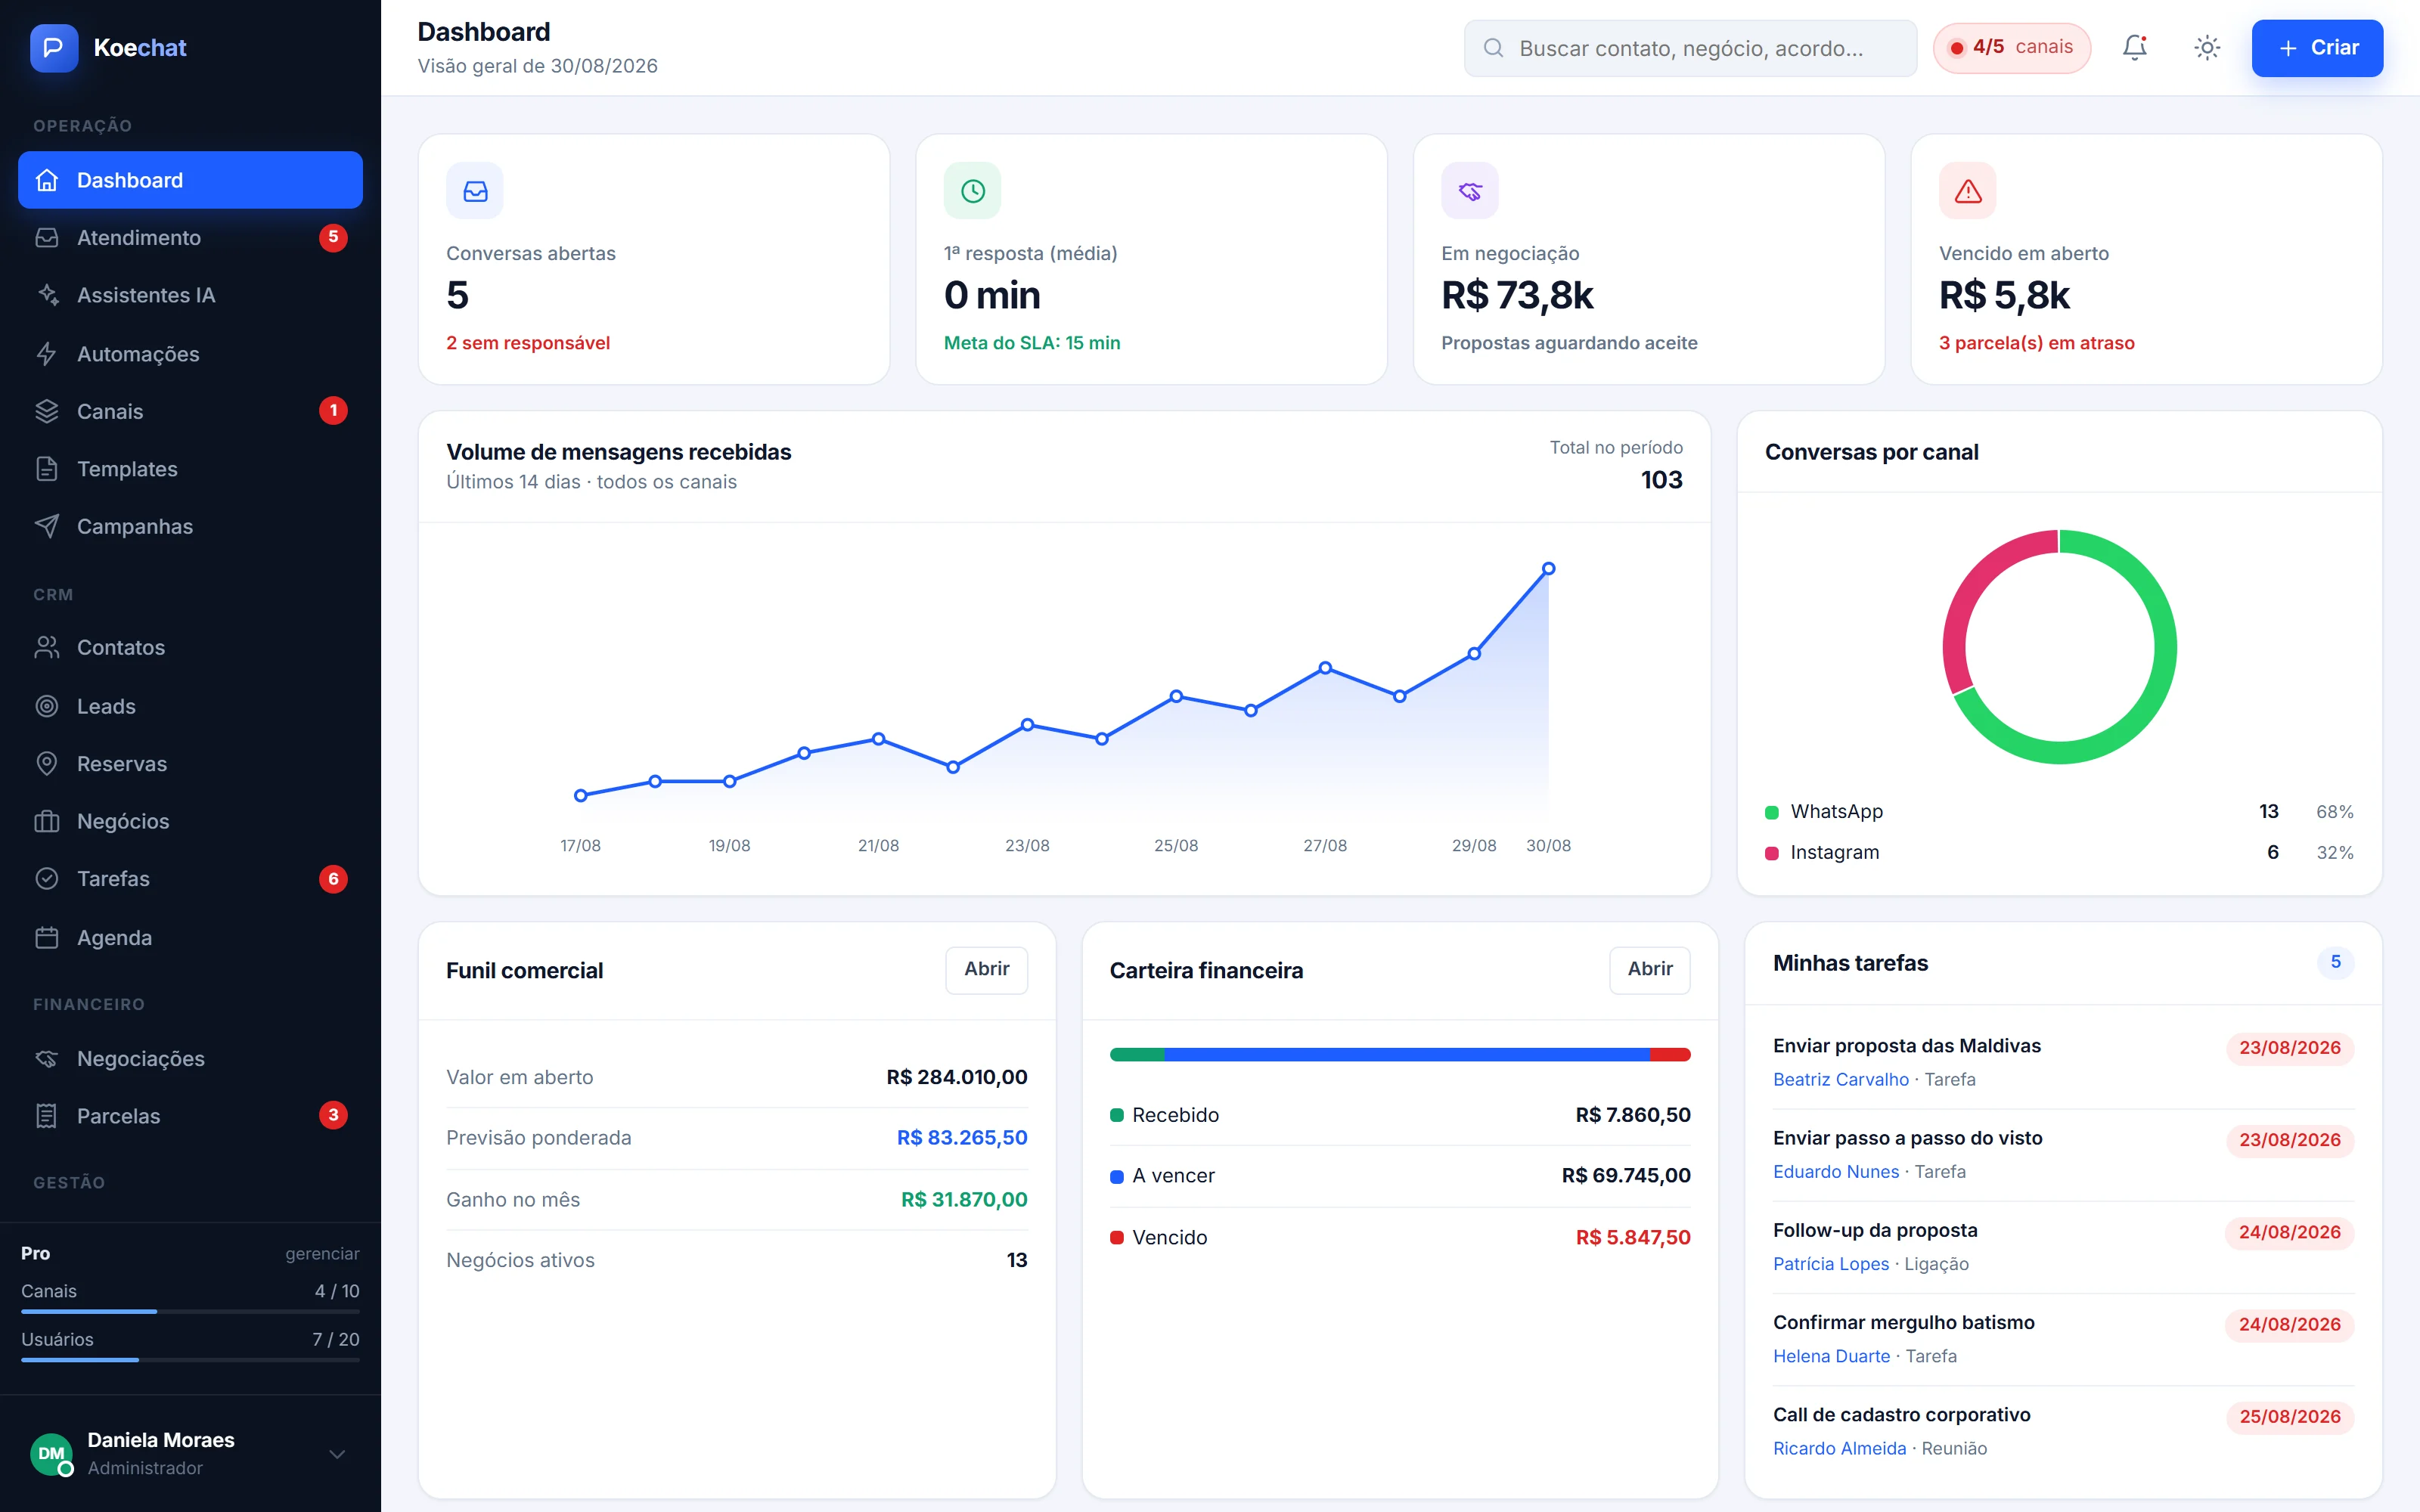
Task: Expand the Daniela Moraes user menu chevron
Action: 337,1454
